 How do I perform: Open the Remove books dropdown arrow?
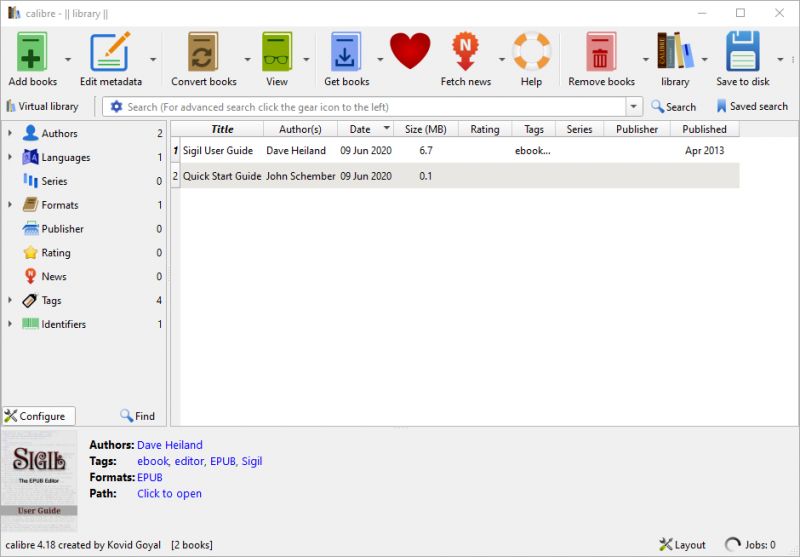pyautogui.click(x=645, y=60)
